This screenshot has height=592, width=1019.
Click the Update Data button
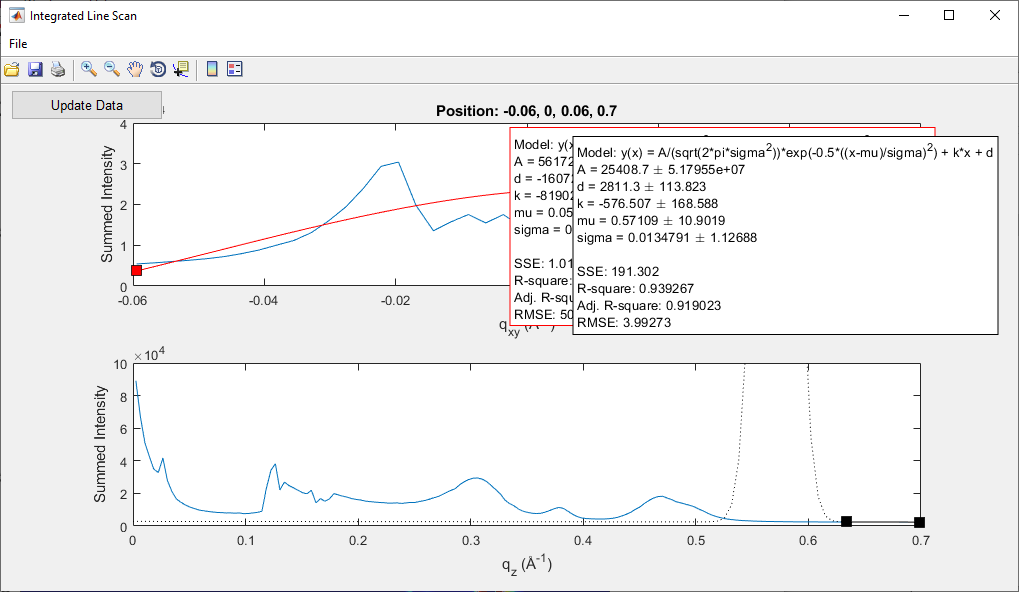click(x=86, y=105)
